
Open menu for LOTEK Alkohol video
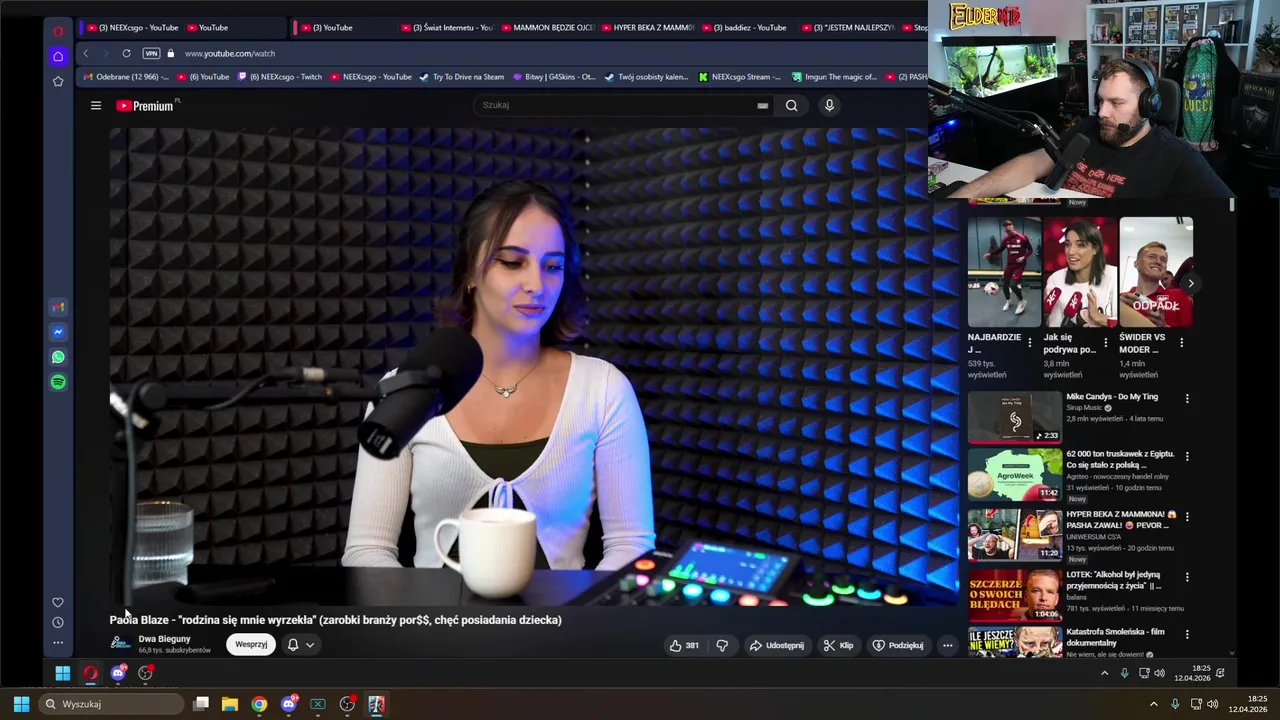coord(1187,577)
